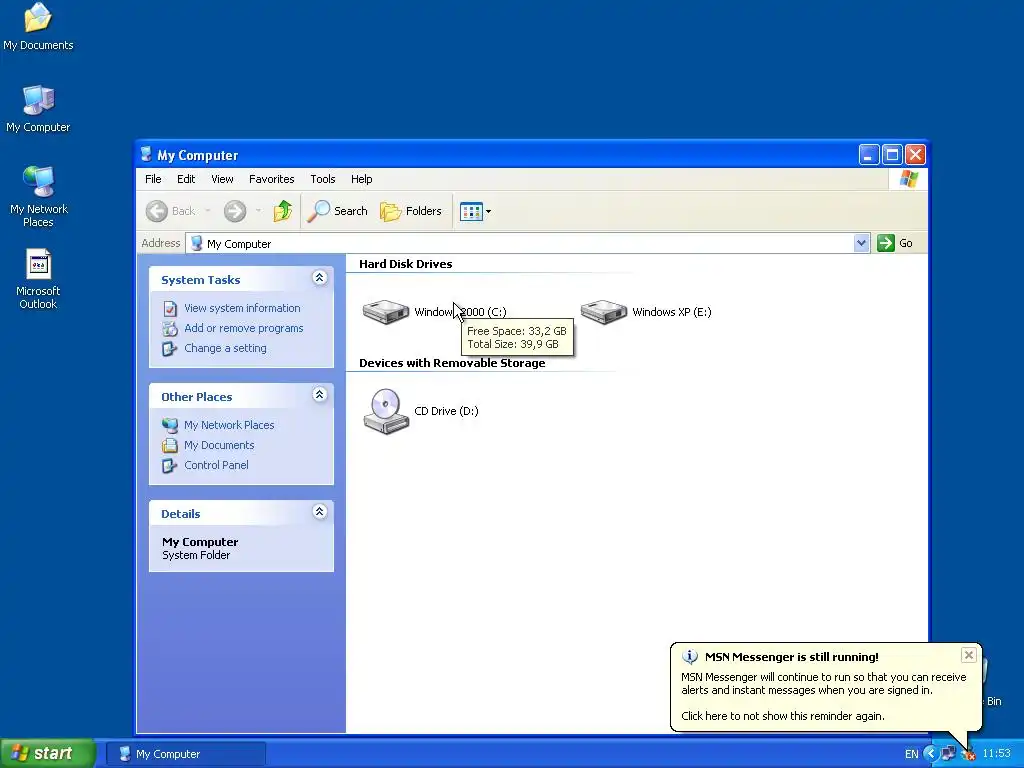This screenshot has width=1024, height=768.
Task: Open Back history dropdown arrow
Action: click(208, 211)
